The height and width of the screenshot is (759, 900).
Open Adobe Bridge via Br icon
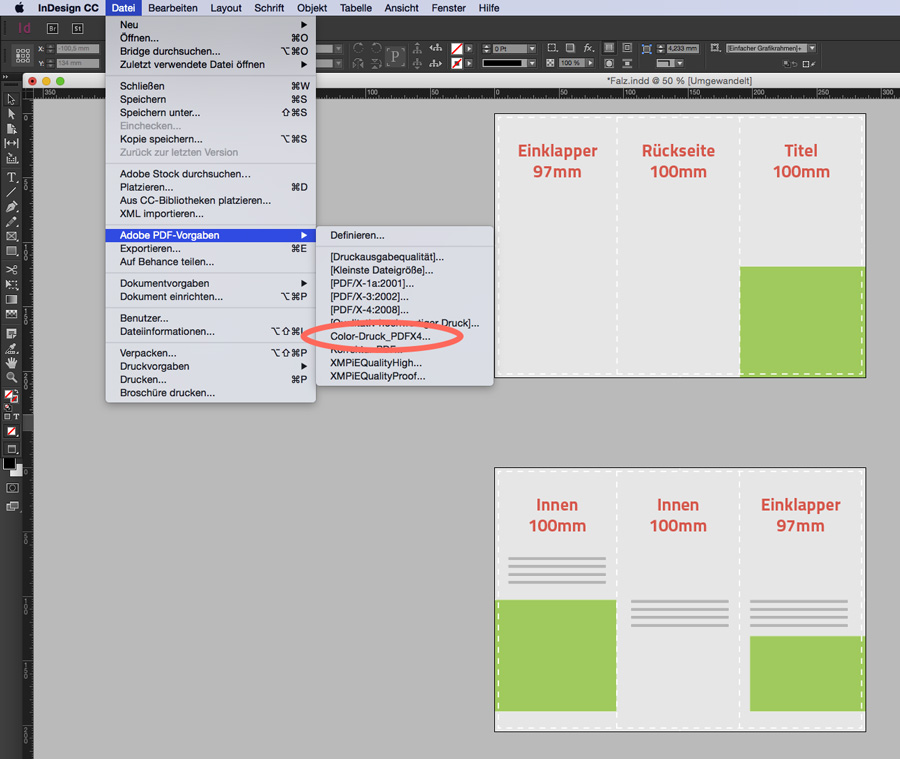tap(52, 28)
